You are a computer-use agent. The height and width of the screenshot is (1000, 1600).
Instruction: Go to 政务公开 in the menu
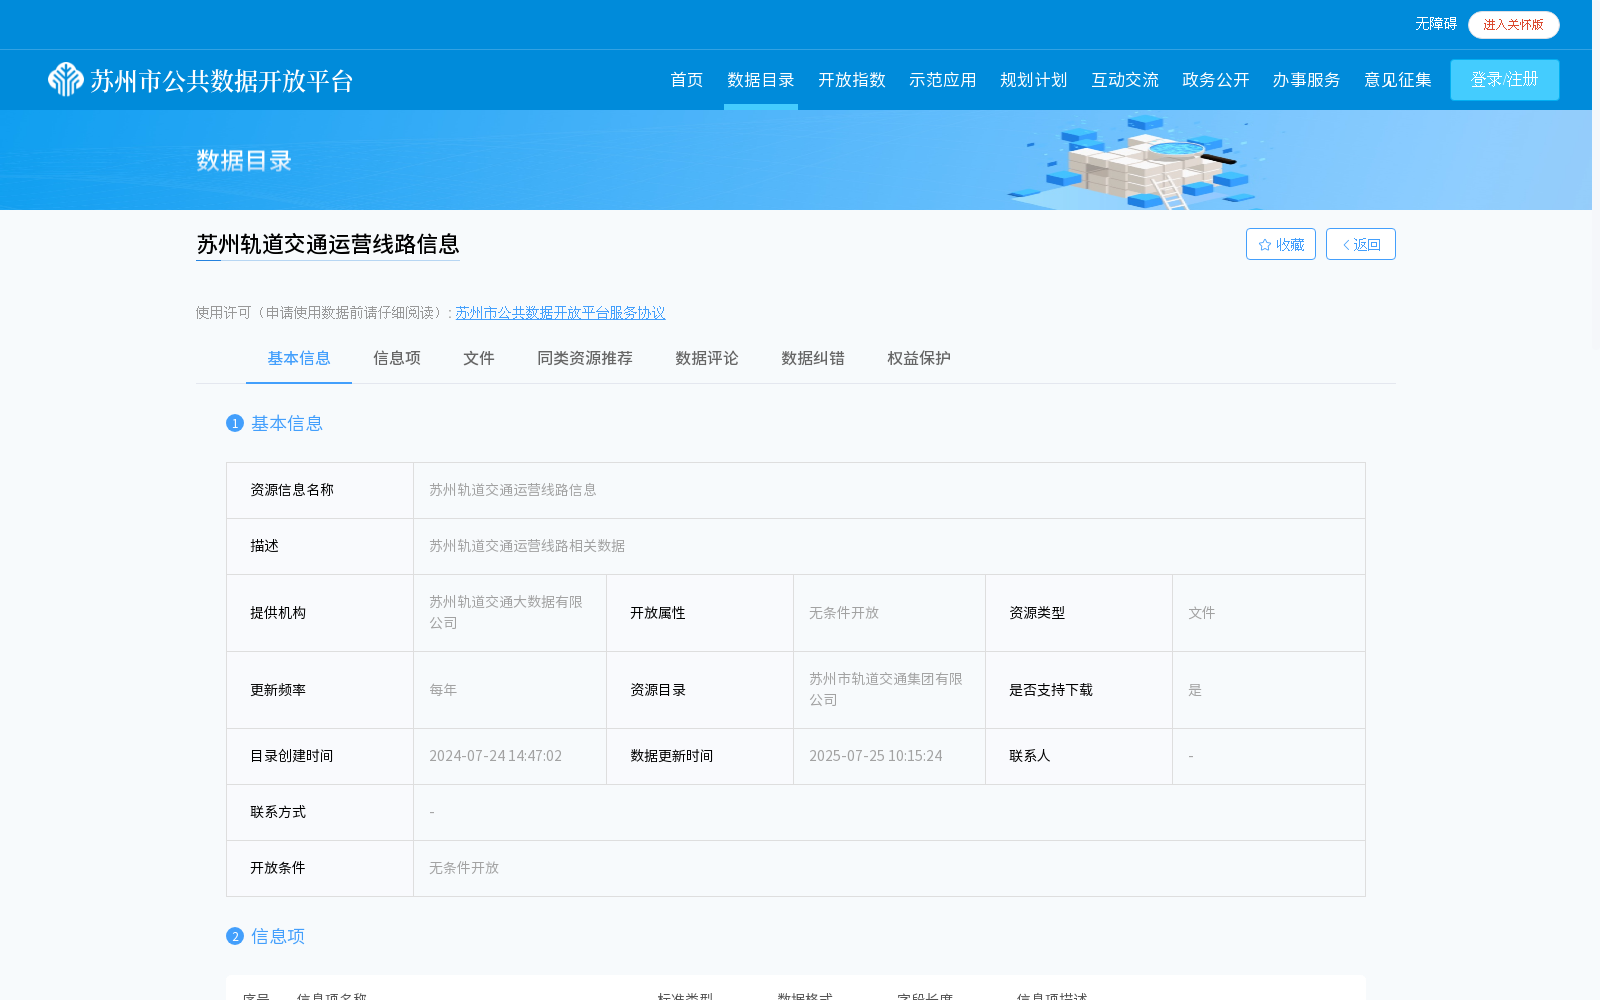point(1214,80)
